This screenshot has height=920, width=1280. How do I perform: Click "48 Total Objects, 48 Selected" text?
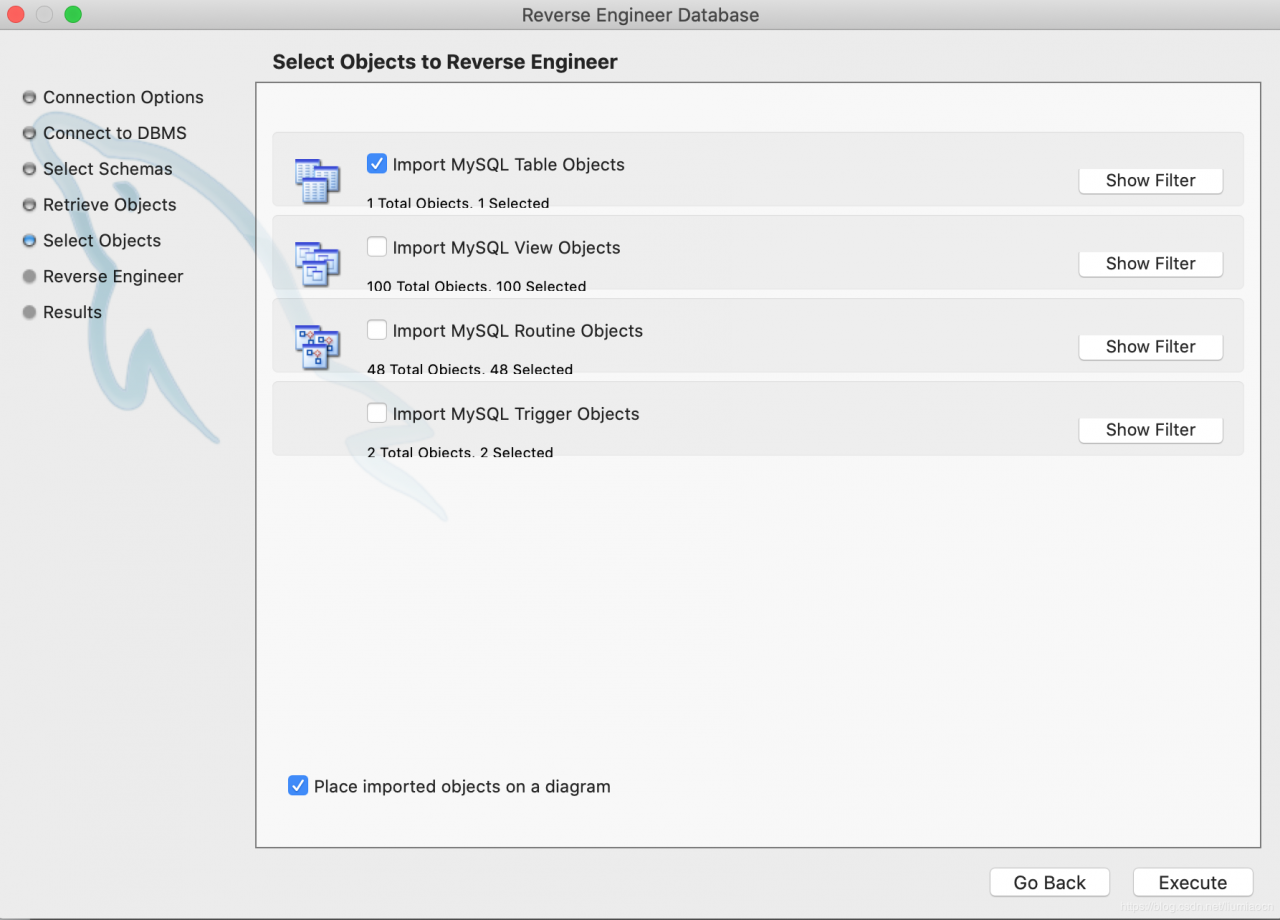(470, 369)
